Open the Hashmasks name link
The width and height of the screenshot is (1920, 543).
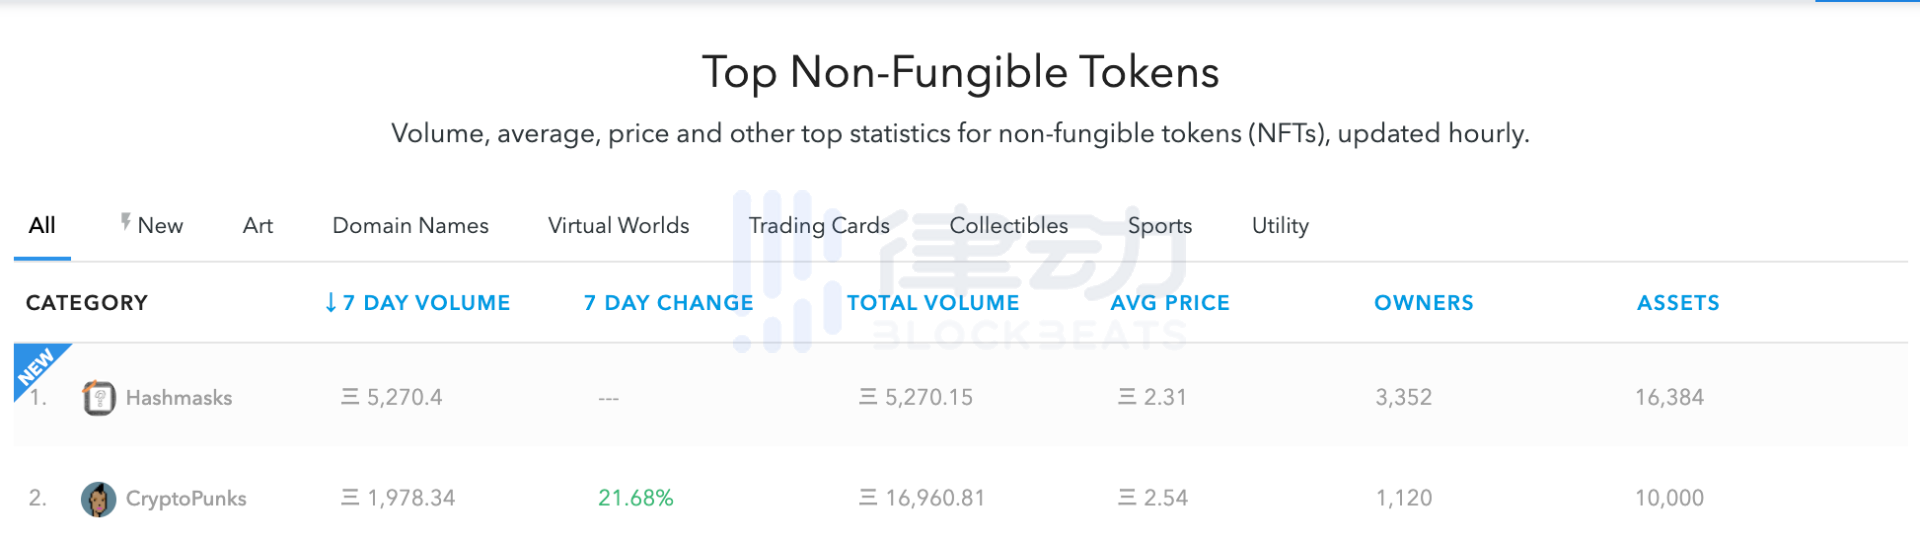pos(179,398)
